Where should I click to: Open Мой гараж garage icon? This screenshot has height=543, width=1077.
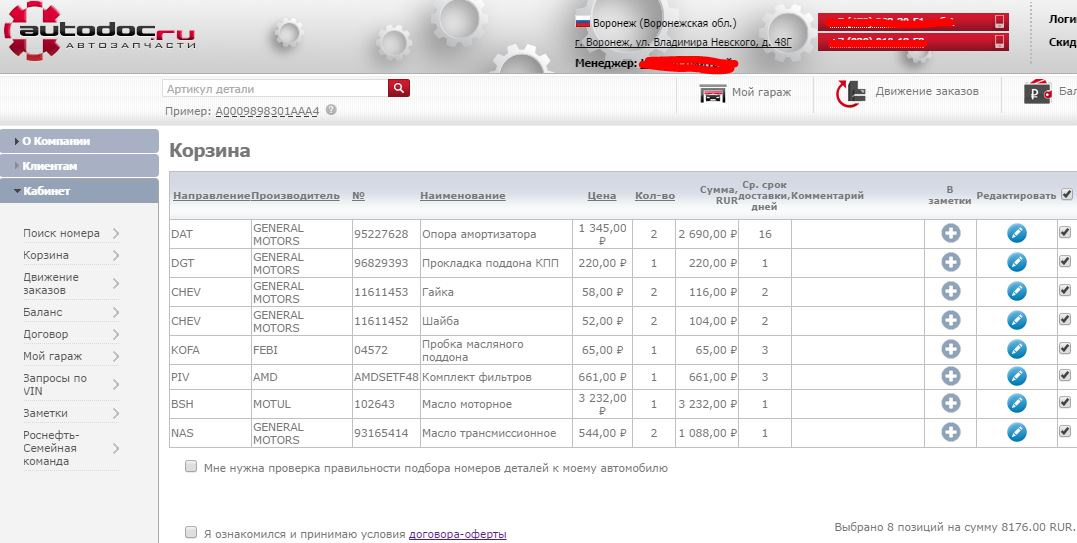pos(712,92)
